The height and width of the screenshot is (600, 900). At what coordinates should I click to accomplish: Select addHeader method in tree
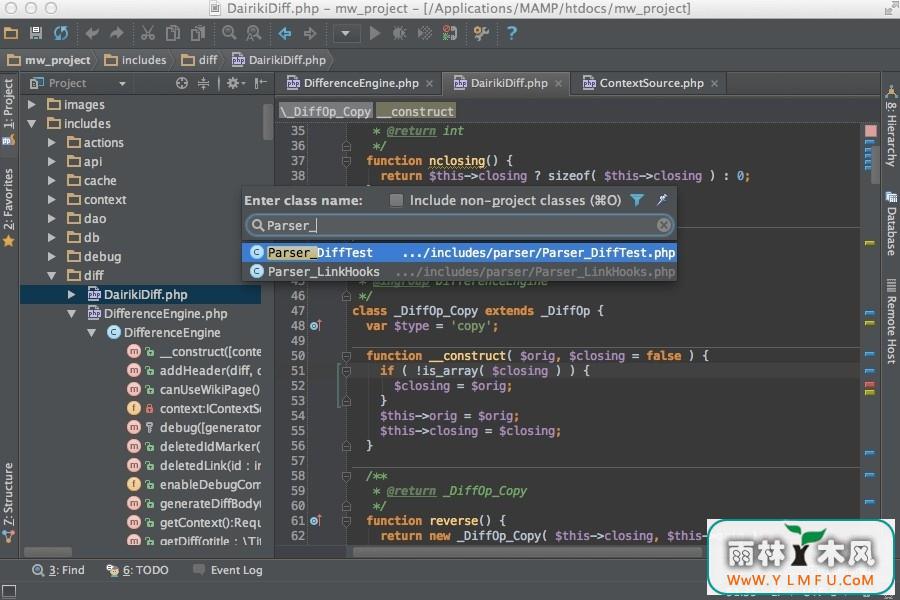195,370
